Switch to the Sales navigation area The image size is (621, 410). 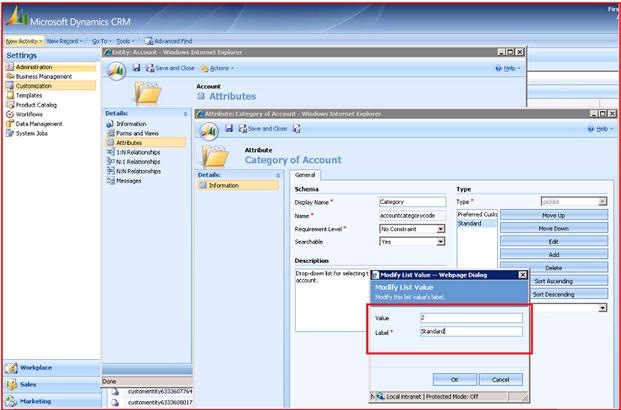[31, 384]
